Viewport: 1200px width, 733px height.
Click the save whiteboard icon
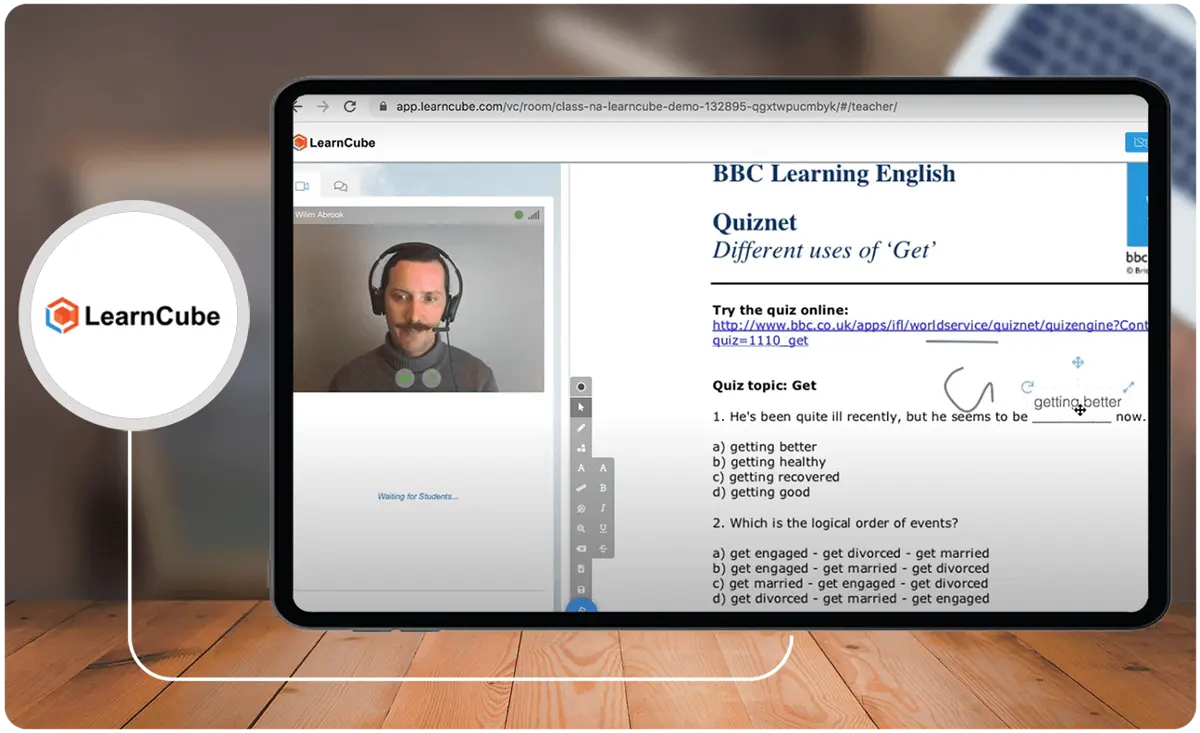coord(581,589)
